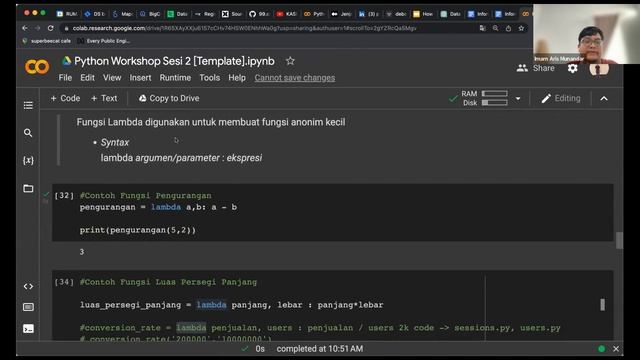Open the Runtime menu
The image size is (640, 360).
pyautogui.click(x=175, y=78)
